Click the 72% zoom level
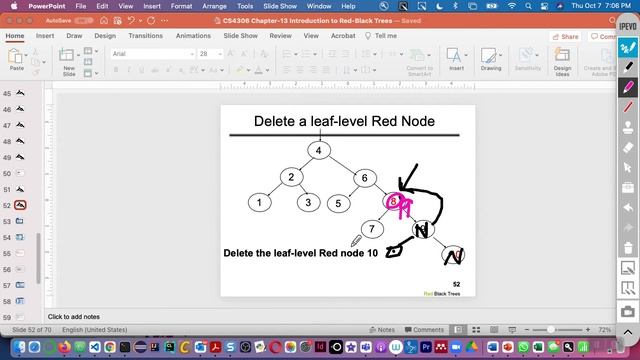Image resolution: width=640 pixels, height=360 pixels. (x=604, y=329)
